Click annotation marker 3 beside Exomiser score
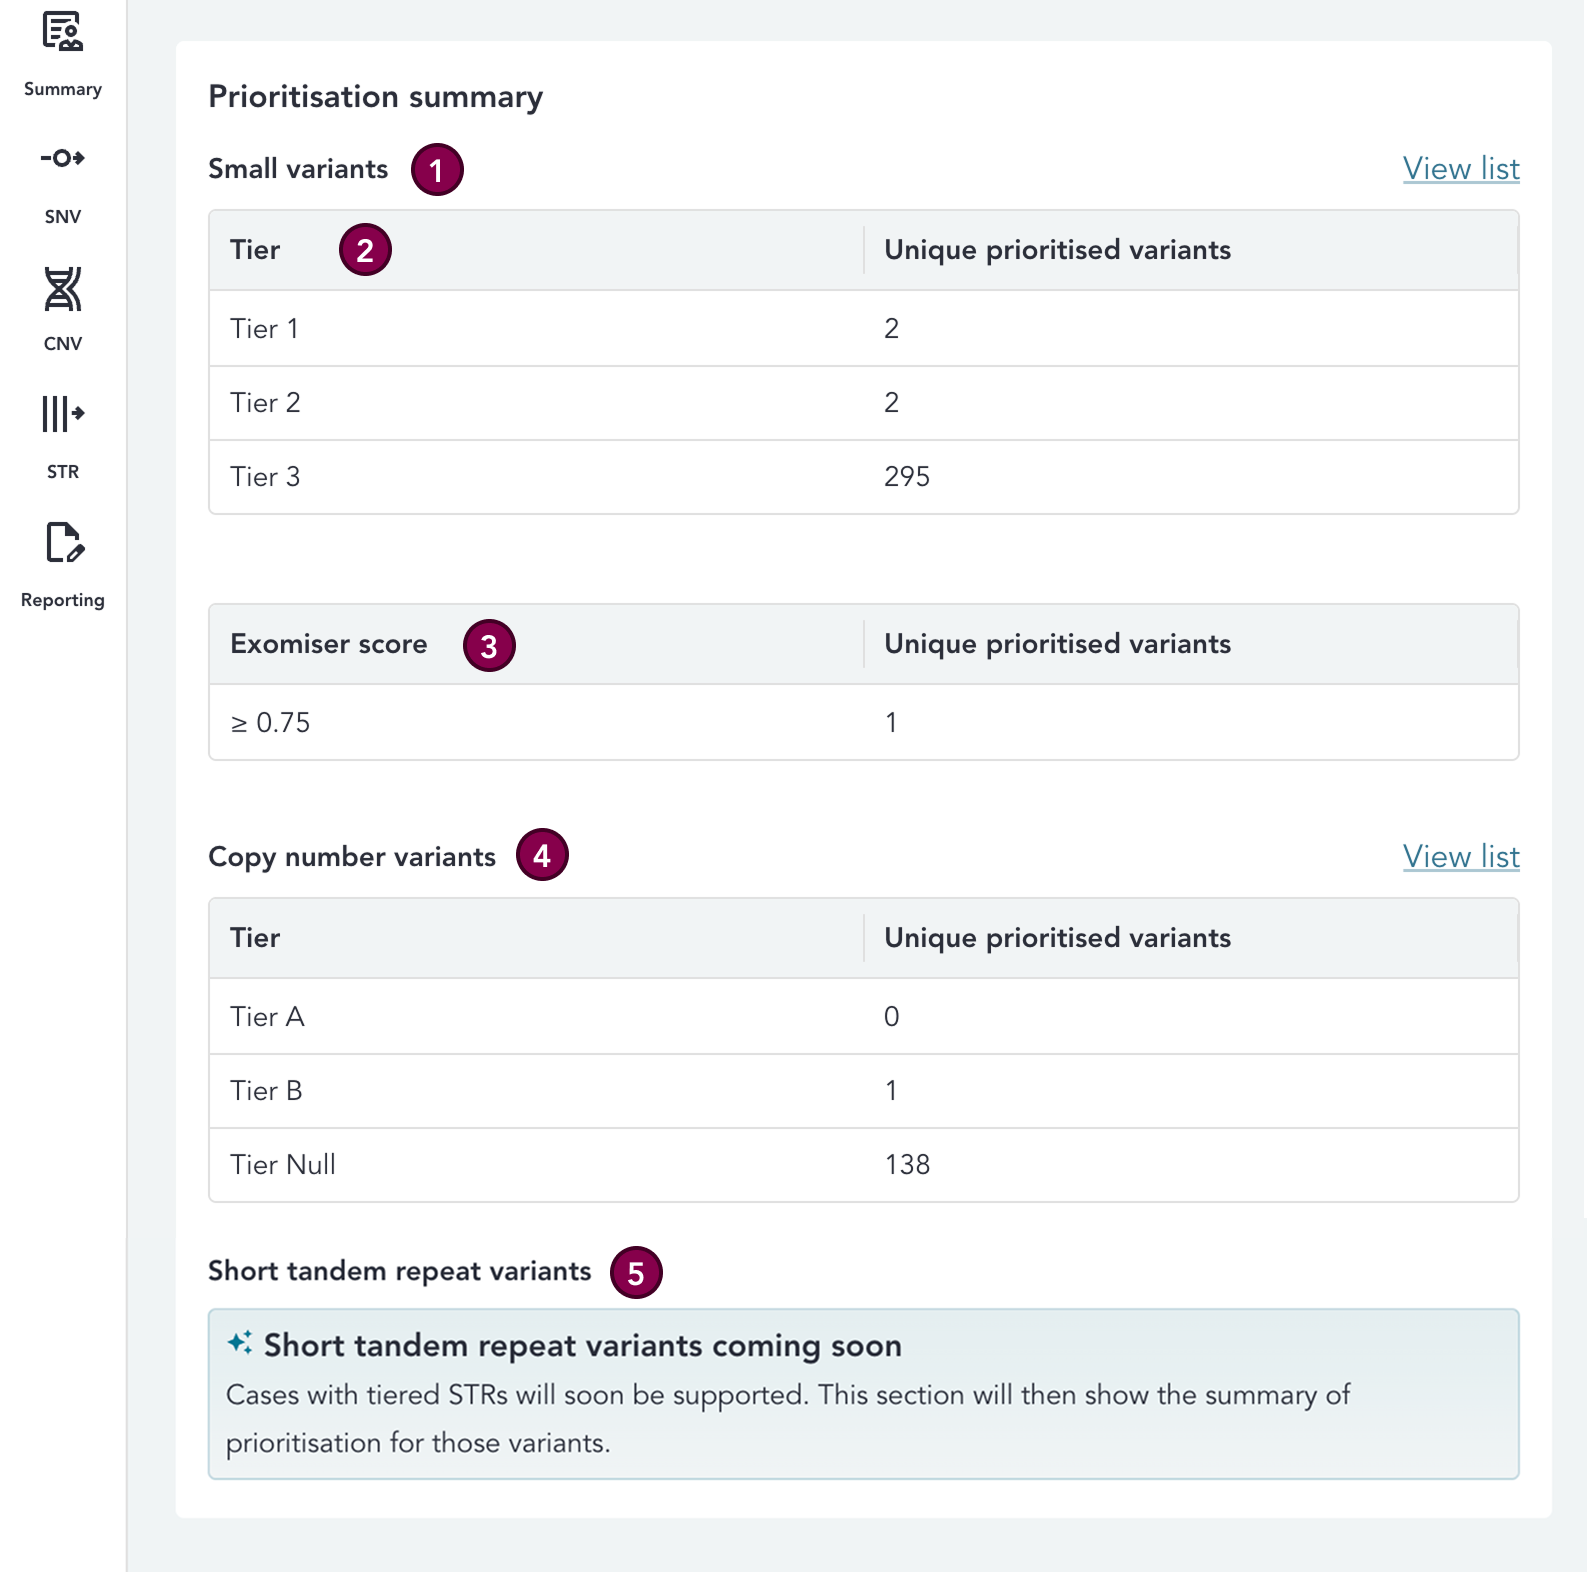 (x=489, y=646)
